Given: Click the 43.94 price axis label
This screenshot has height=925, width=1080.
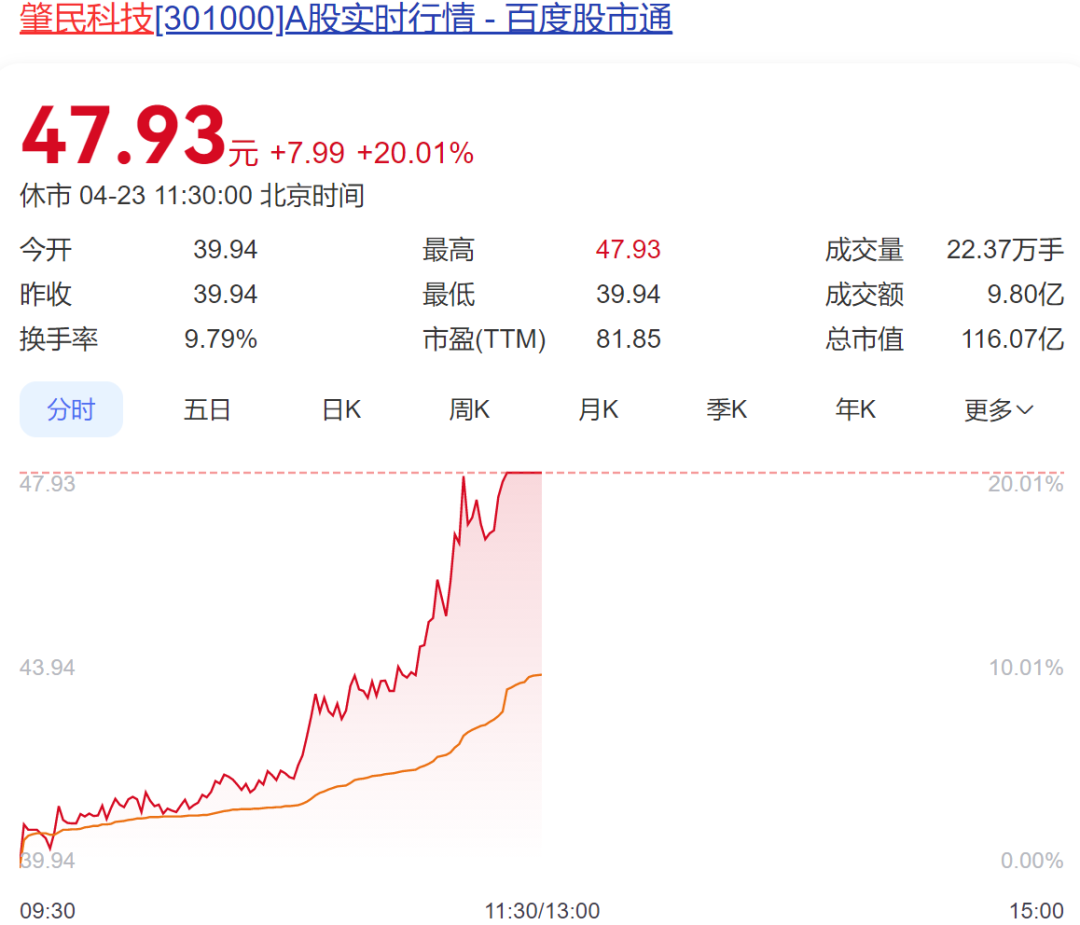Looking at the screenshot, I should pos(47,667).
